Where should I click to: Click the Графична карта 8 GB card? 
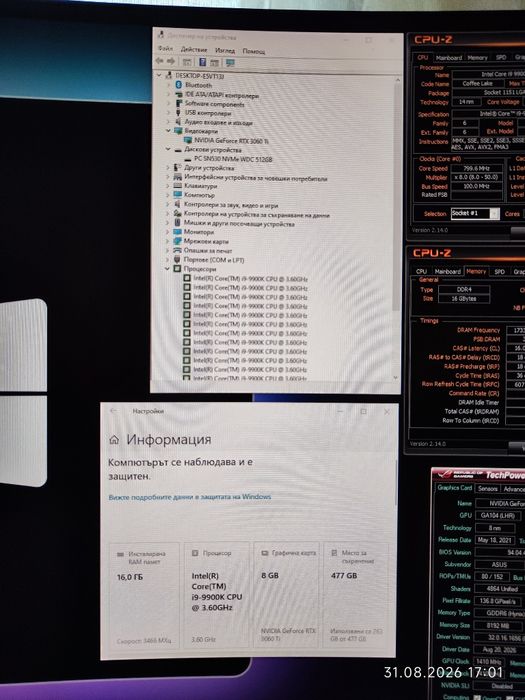click(x=286, y=596)
